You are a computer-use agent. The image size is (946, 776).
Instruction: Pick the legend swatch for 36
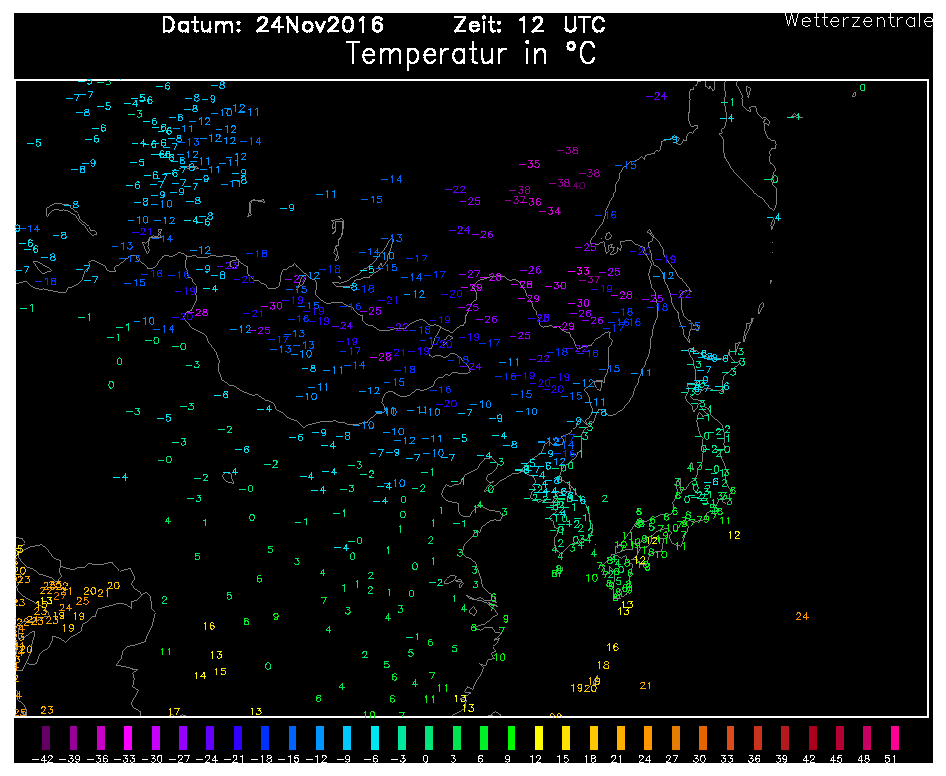[x=756, y=738]
